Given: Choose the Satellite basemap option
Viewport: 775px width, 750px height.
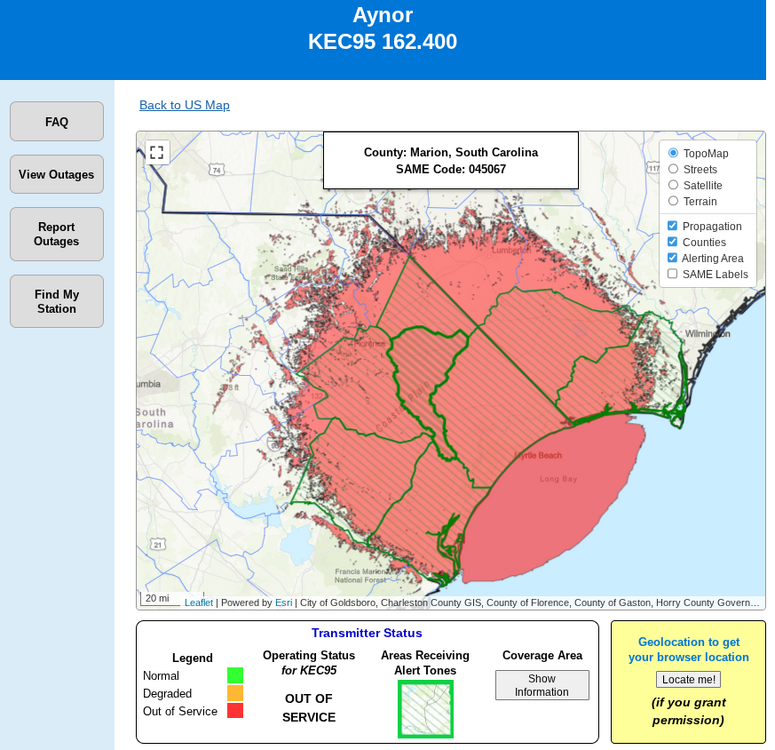Looking at the screenshot, I should click(x=673, y=185).
